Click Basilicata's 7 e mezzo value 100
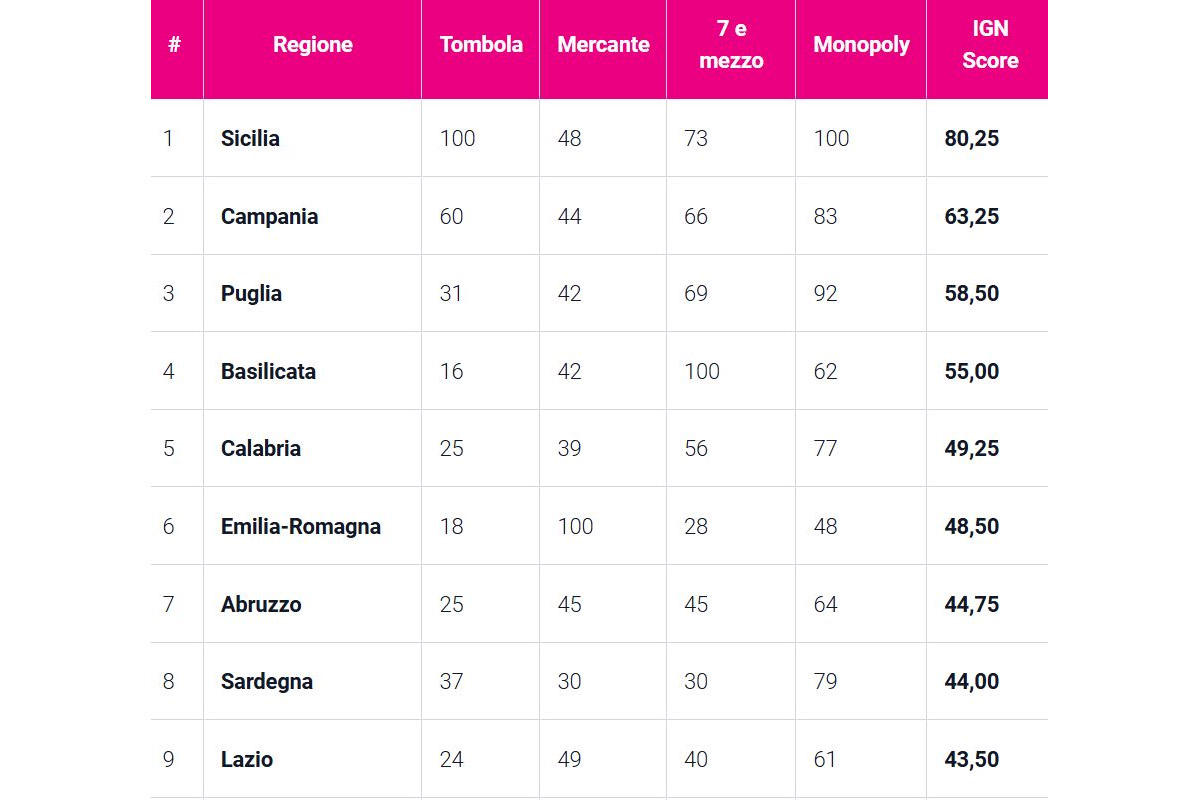 click(701, 371)
